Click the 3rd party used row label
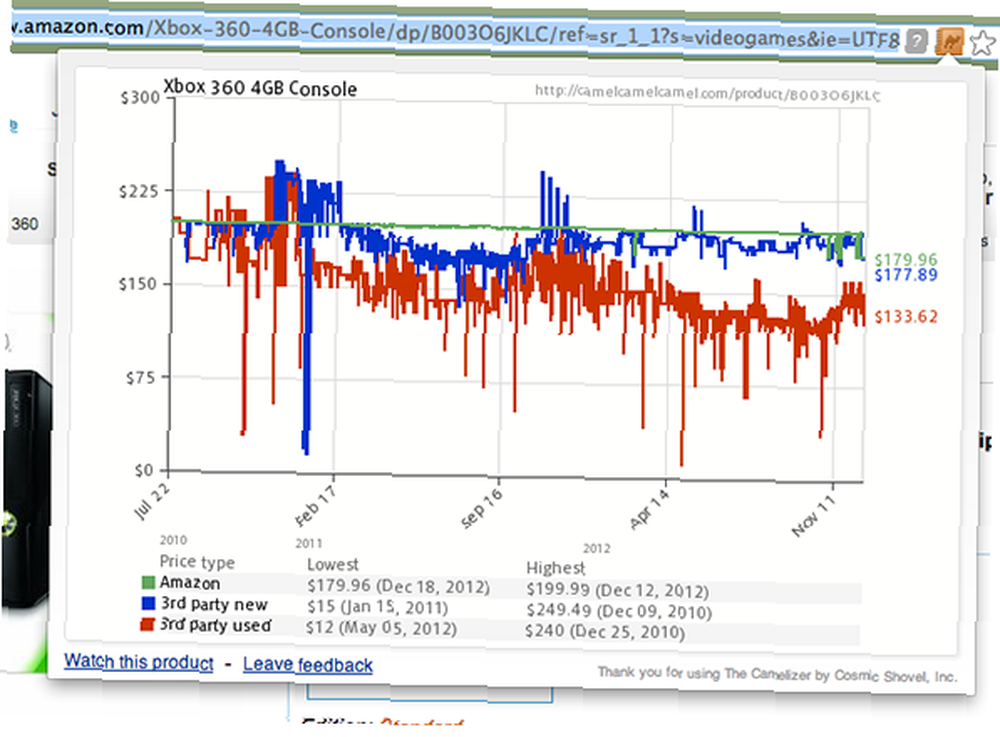The height and width of the screenshot is (737, 1000). [216, 625]
